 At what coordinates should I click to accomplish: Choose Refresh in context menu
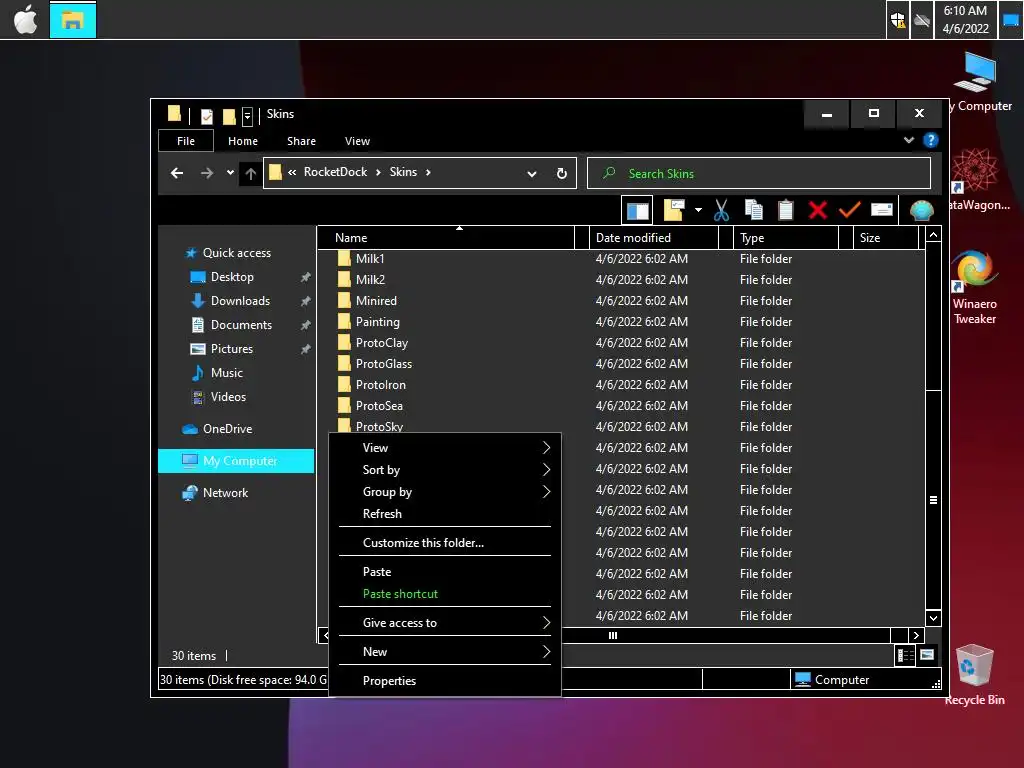click(x=445, y=514)
